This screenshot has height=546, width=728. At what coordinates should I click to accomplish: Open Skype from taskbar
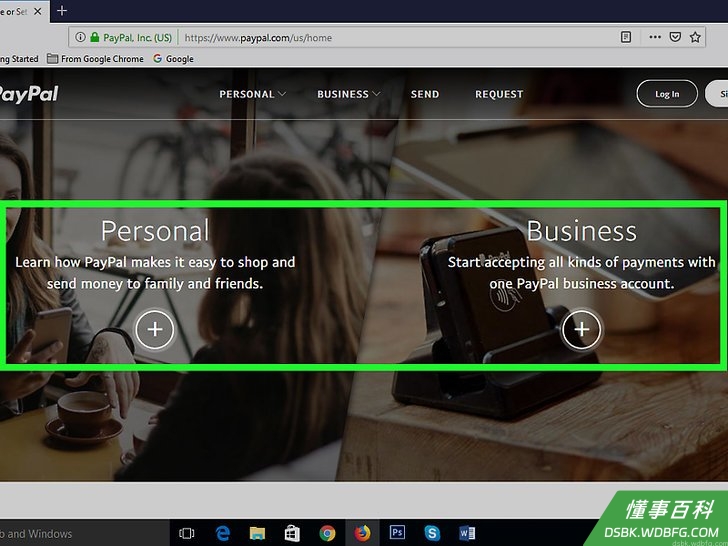click(x=432, y=533)
